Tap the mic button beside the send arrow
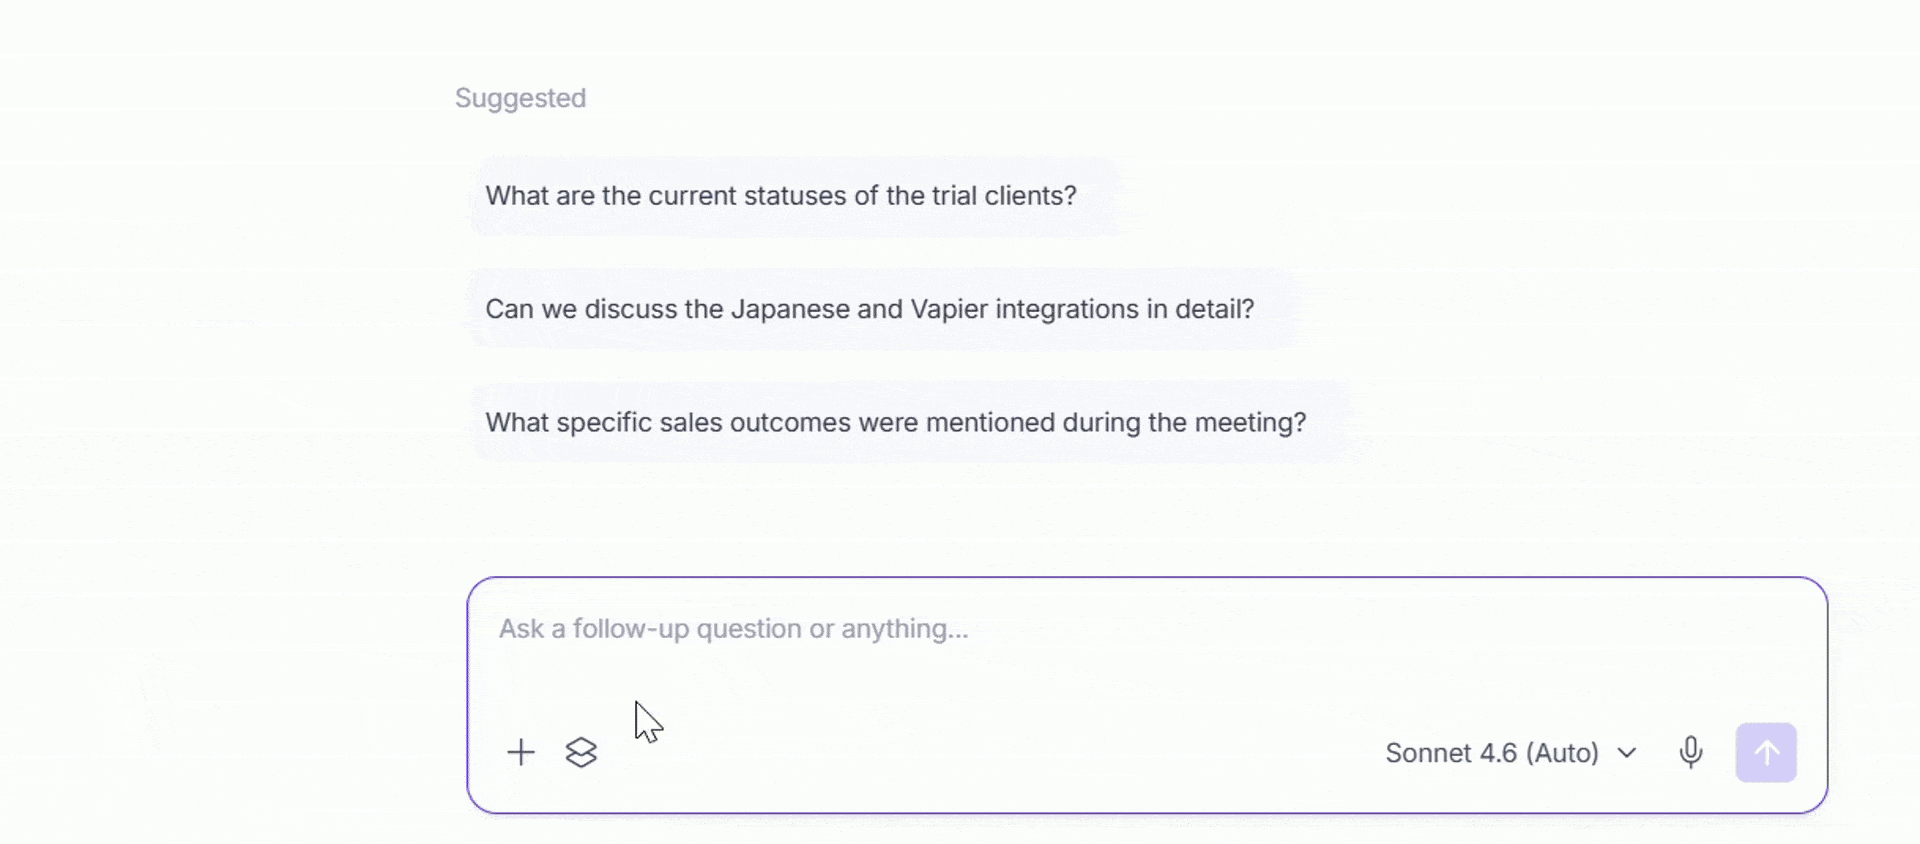 point(1690,752)
